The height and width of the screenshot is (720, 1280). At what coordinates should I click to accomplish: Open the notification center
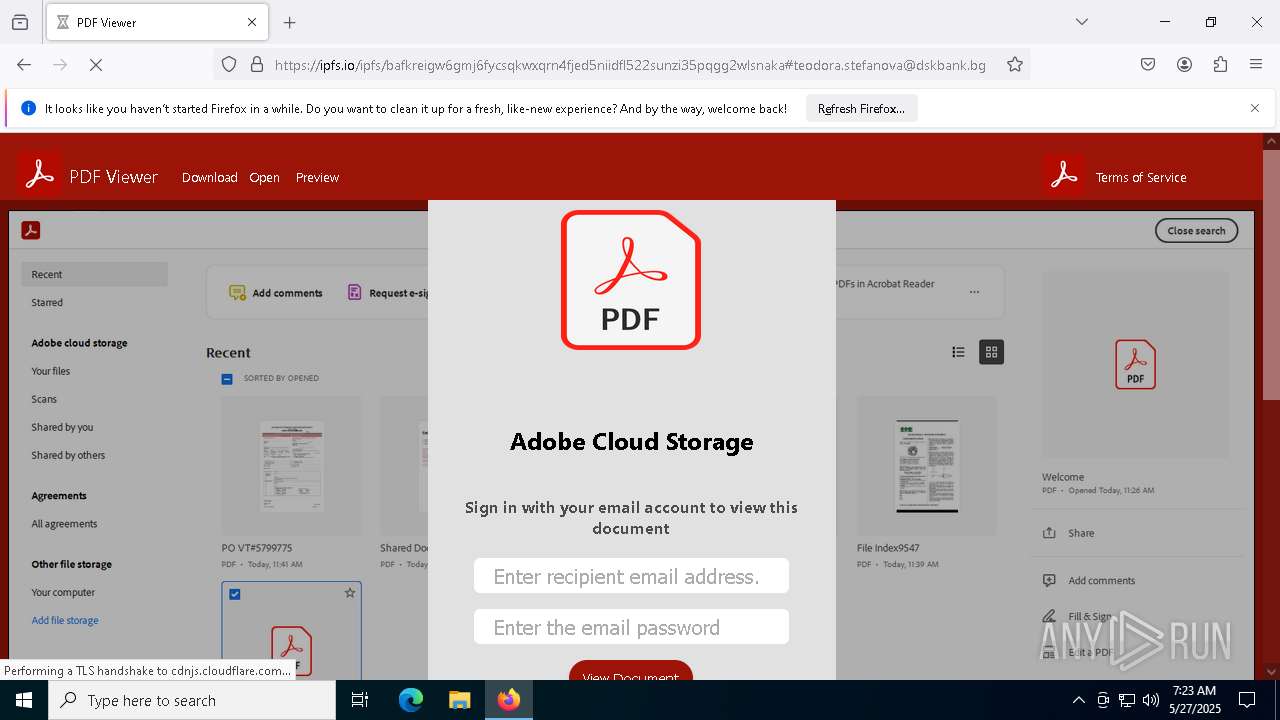pyautogui.click(x=1247, y=700)
